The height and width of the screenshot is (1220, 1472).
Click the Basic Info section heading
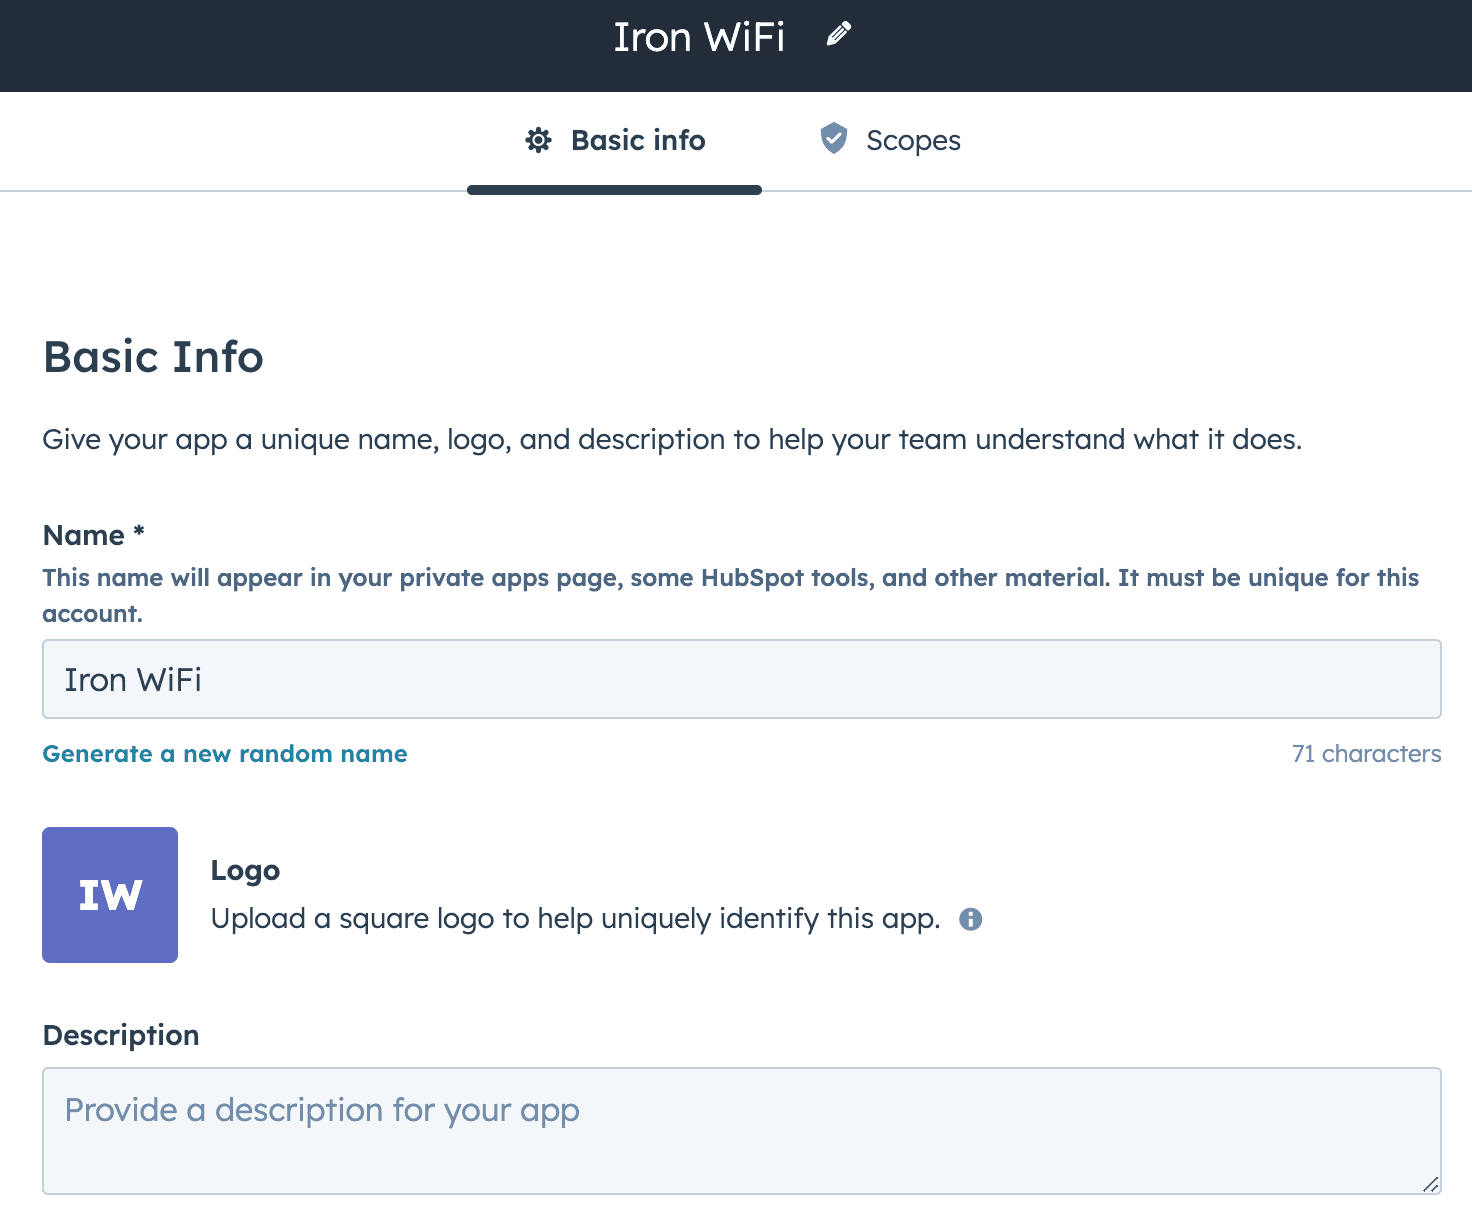153,357
